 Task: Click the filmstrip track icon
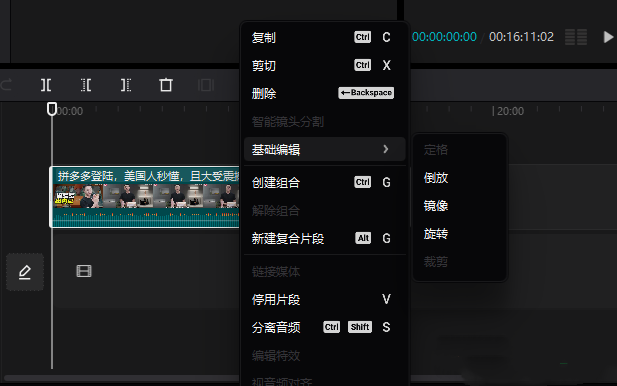tap(84, 271)
